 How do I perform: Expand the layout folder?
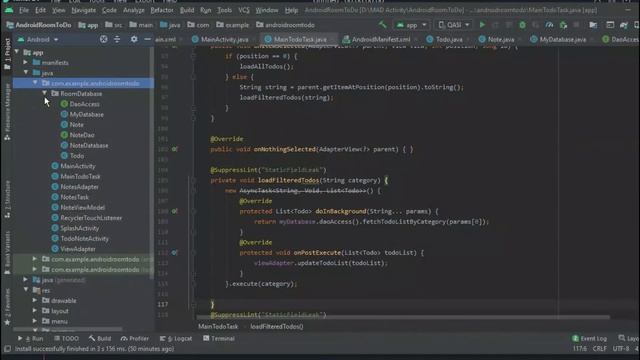35,311
